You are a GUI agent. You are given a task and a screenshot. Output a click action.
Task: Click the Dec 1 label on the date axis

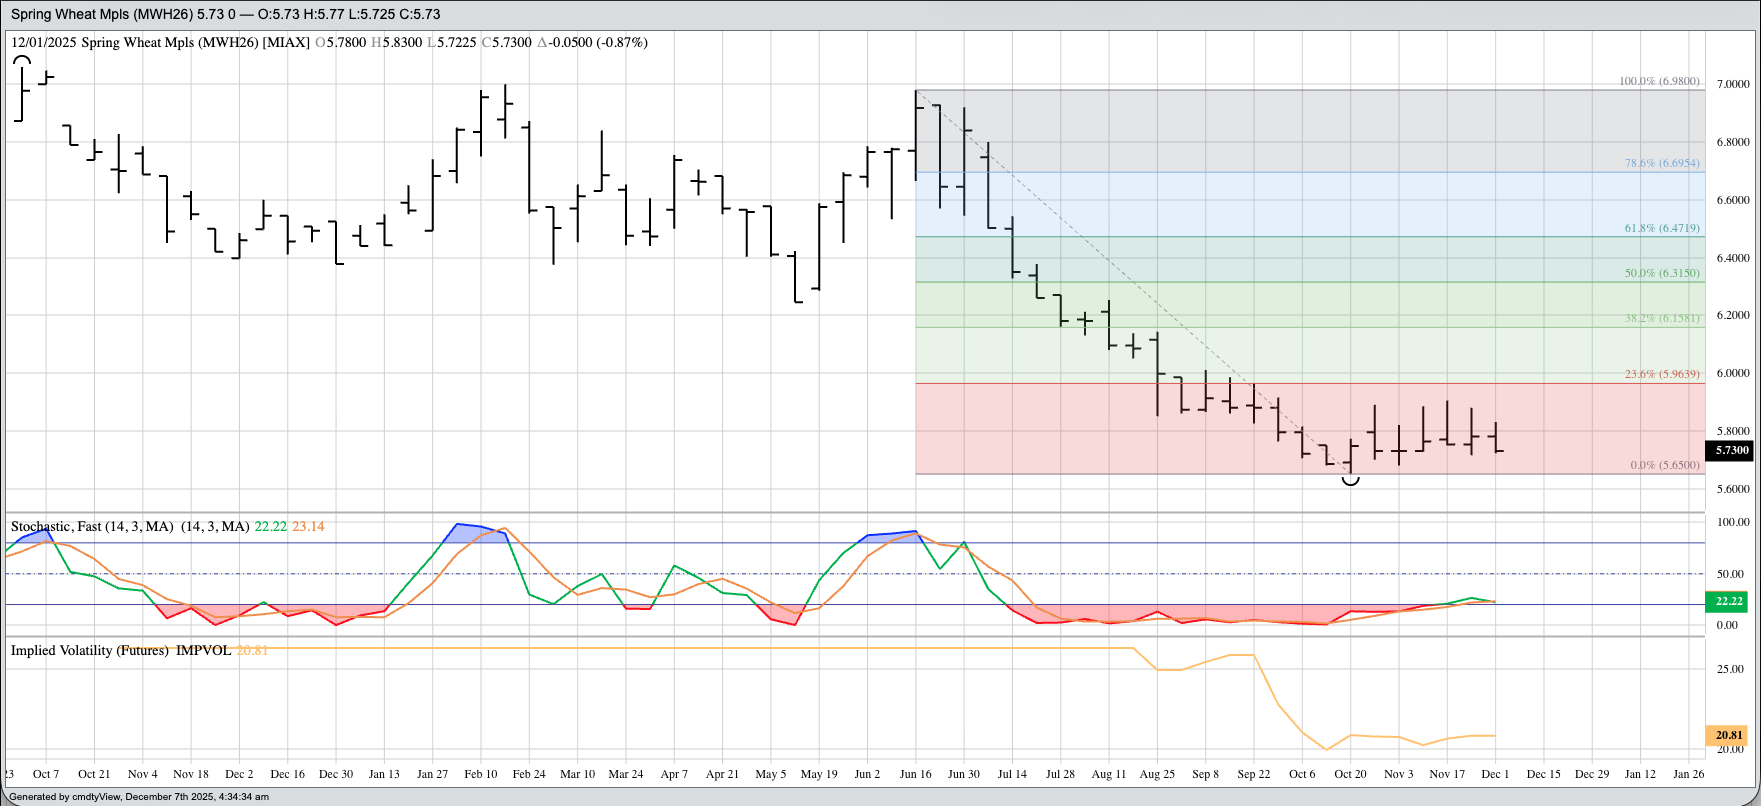[x=1495, y=774]
